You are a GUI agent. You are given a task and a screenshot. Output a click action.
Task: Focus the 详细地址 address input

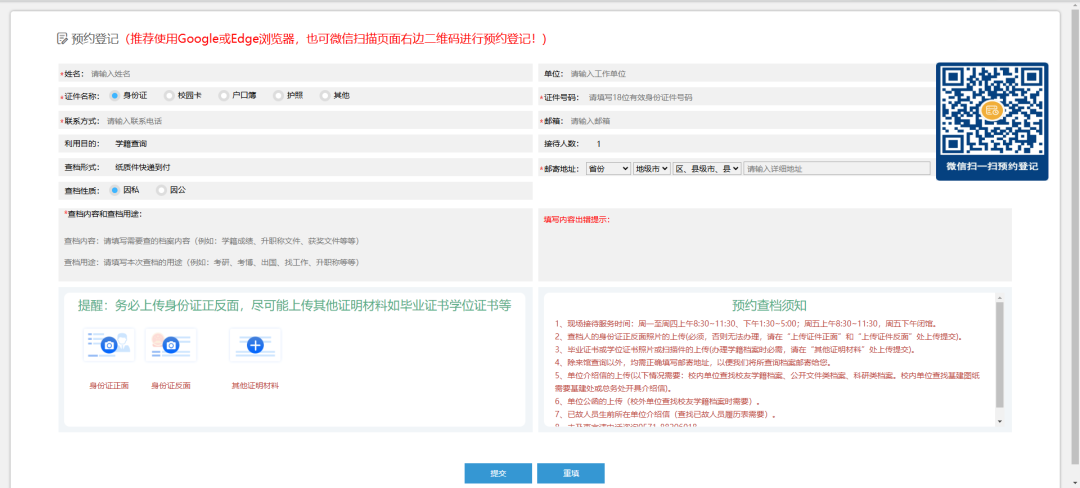tap(837, 168)
